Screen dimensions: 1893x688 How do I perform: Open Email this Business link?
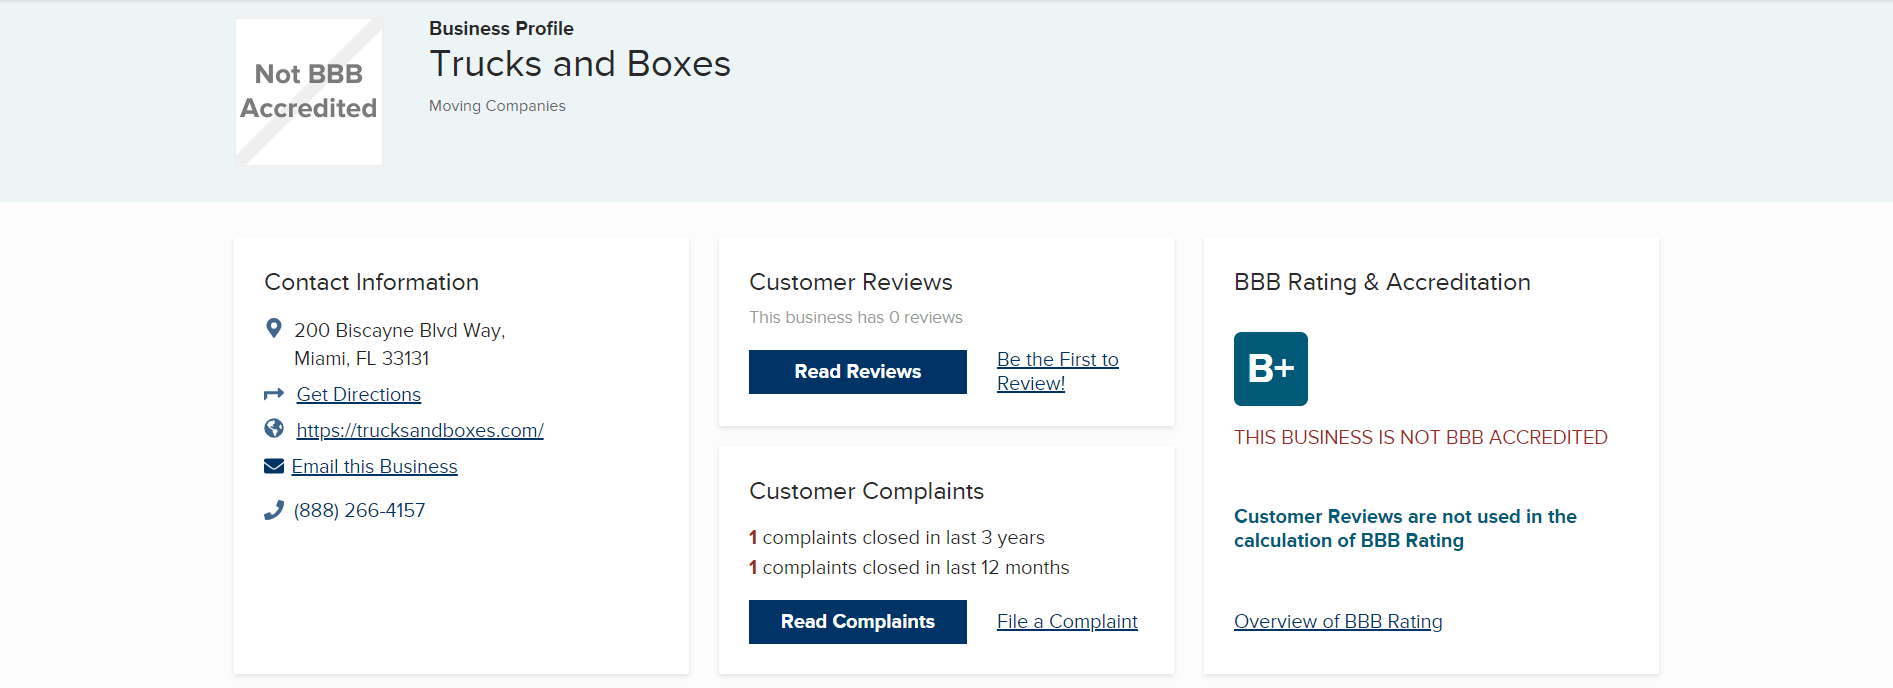[375, 467]
